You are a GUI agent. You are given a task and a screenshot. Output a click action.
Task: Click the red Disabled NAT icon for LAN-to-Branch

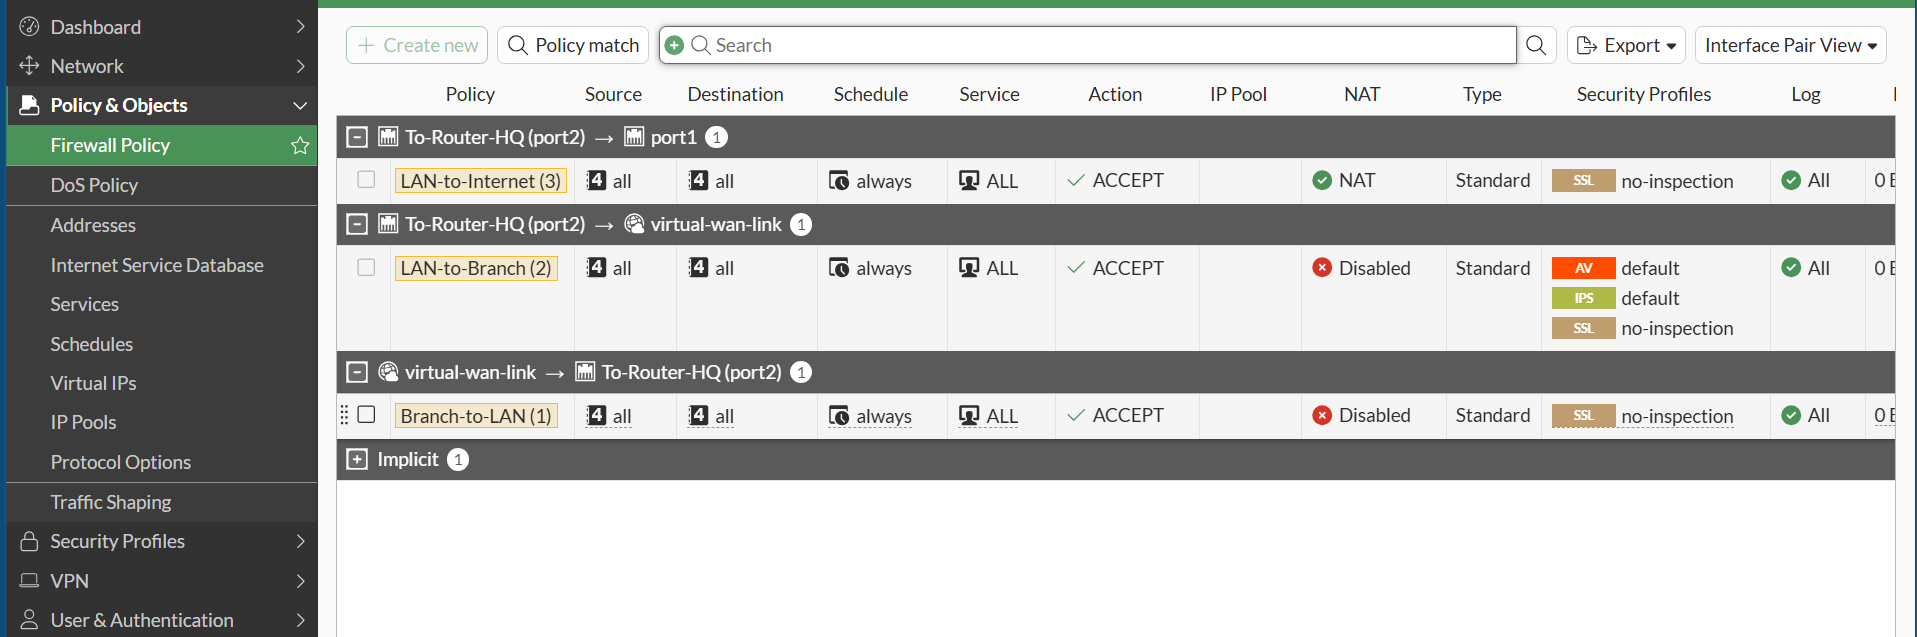[x=1322, y=268]
